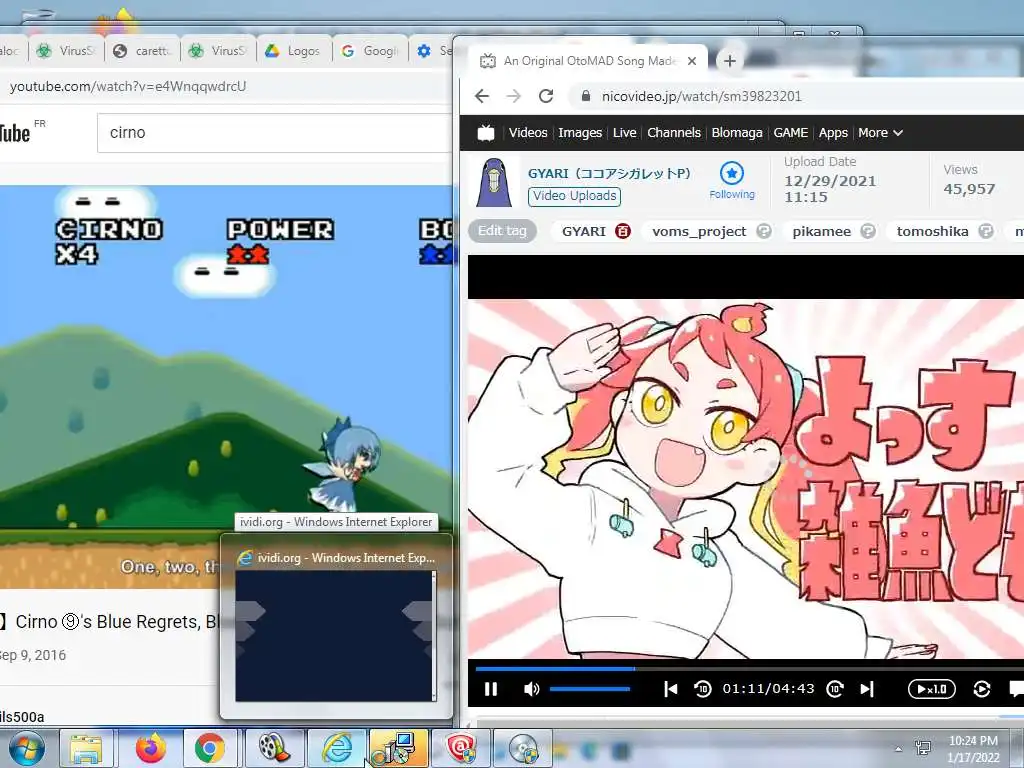Open the red shield security taskbar app
The width and height of the screenshot is (1024, 768).
tap(461, 748)
